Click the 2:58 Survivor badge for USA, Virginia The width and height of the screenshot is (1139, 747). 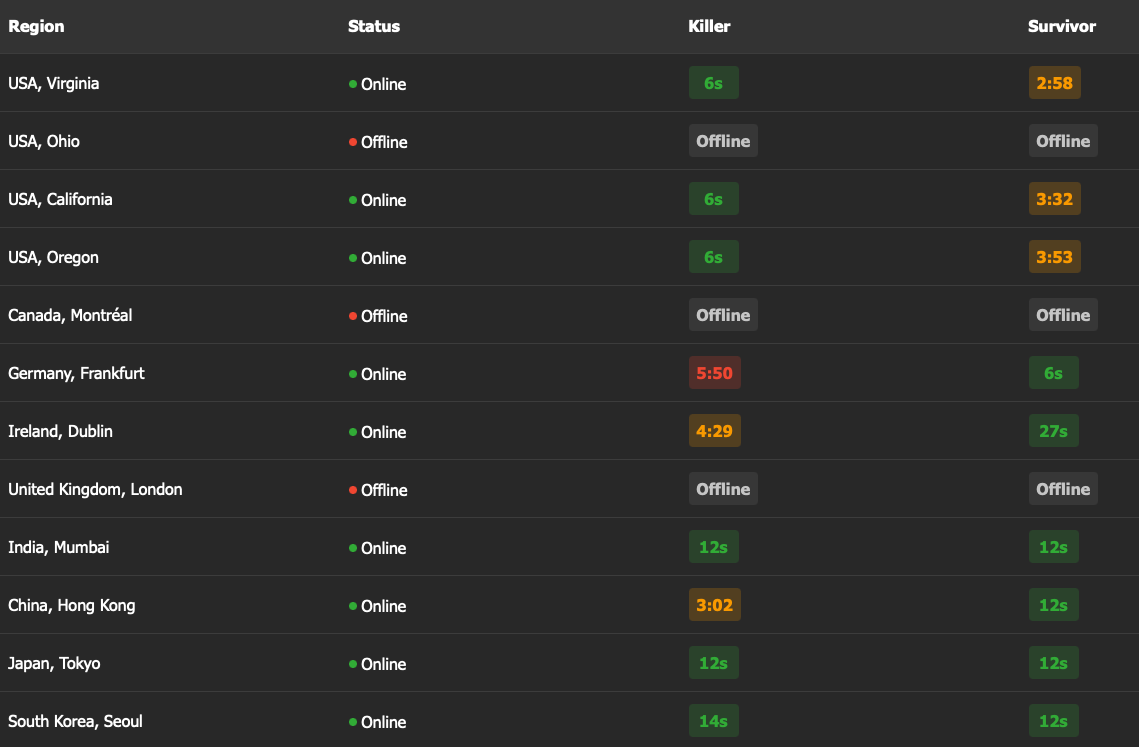(1054, 83)
